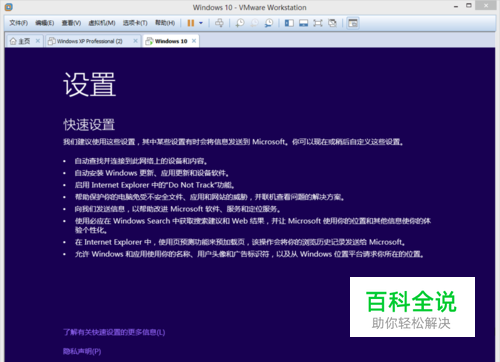The image size is (500, 362).
Task: Click the console view icon at toolbar end
Action: [x=353, y=23]
